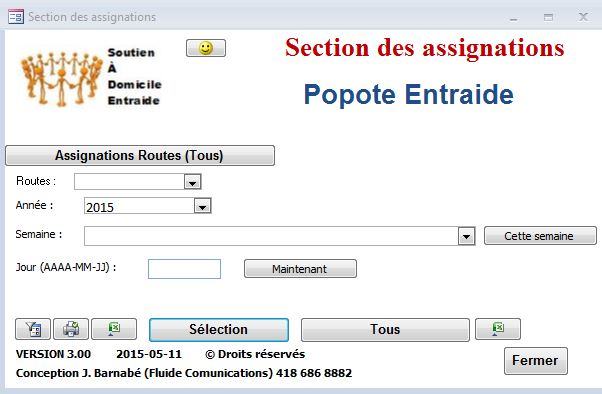The image size is (602, 394).
Task: Click the Sélection button
Action: [x=219, y=329]
